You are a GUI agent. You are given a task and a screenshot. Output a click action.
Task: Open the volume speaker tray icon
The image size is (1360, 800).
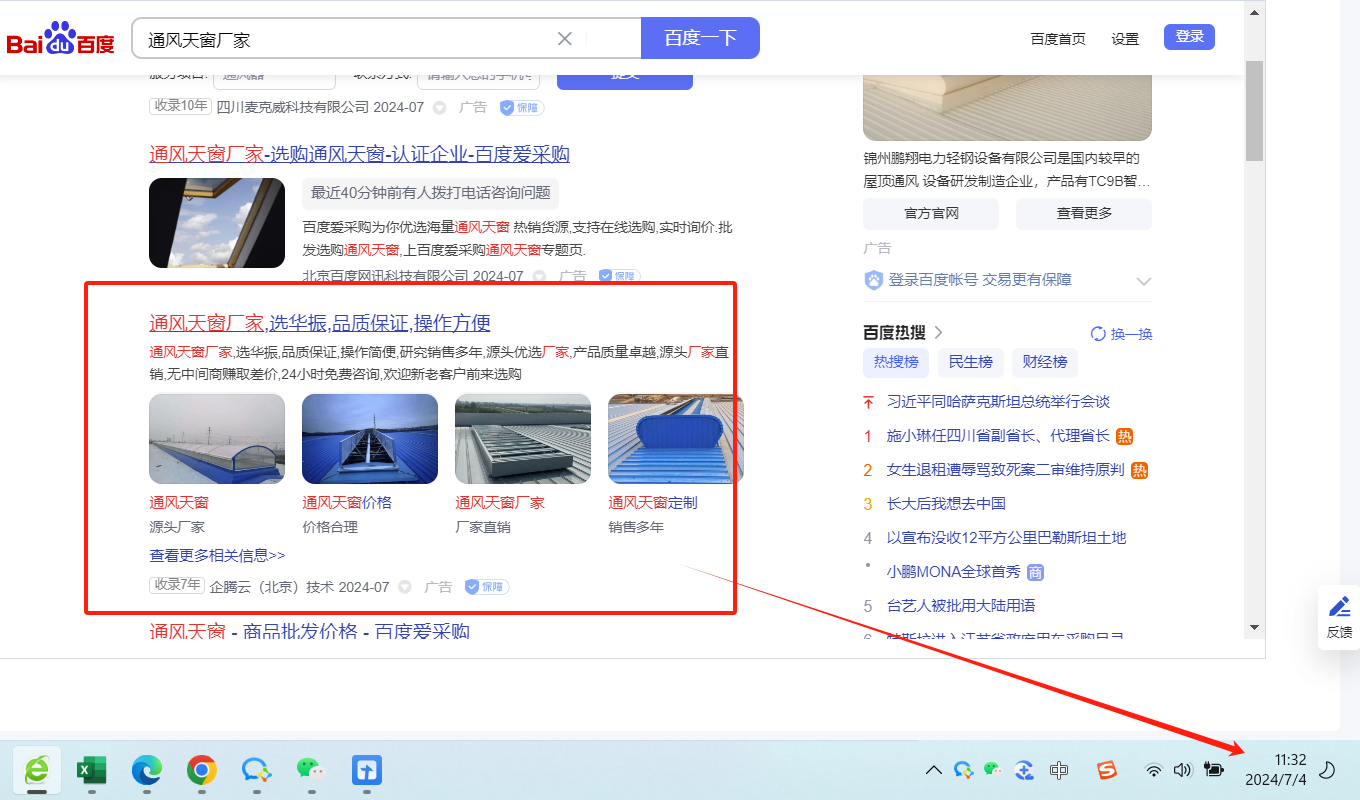(x=1183, y=770)
